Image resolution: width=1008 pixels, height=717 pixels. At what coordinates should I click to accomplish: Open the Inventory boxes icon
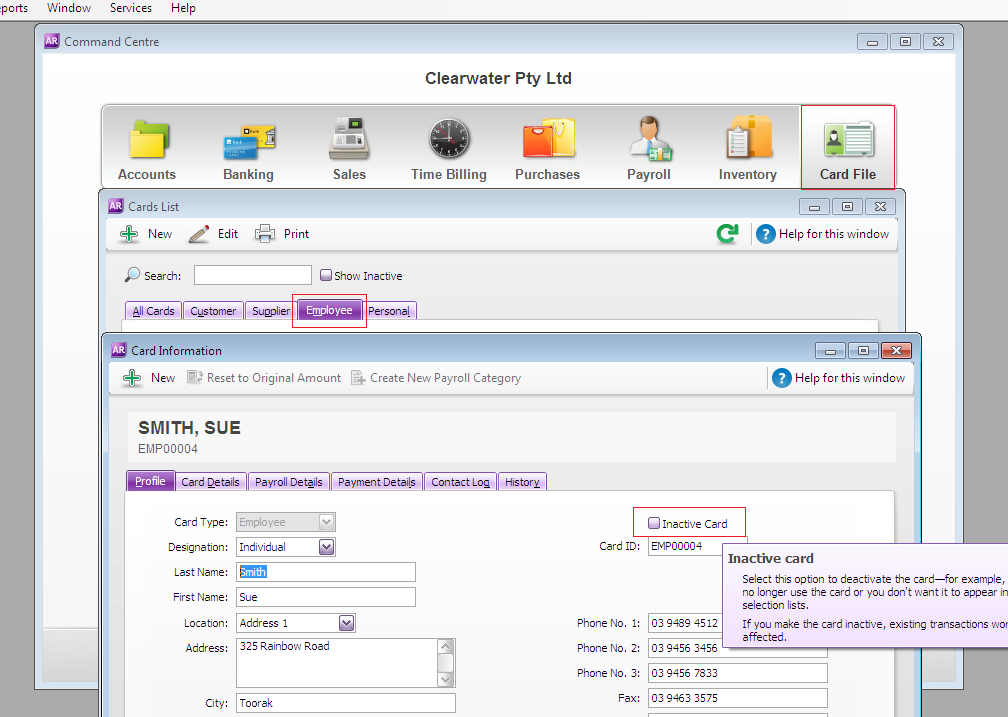748,137
